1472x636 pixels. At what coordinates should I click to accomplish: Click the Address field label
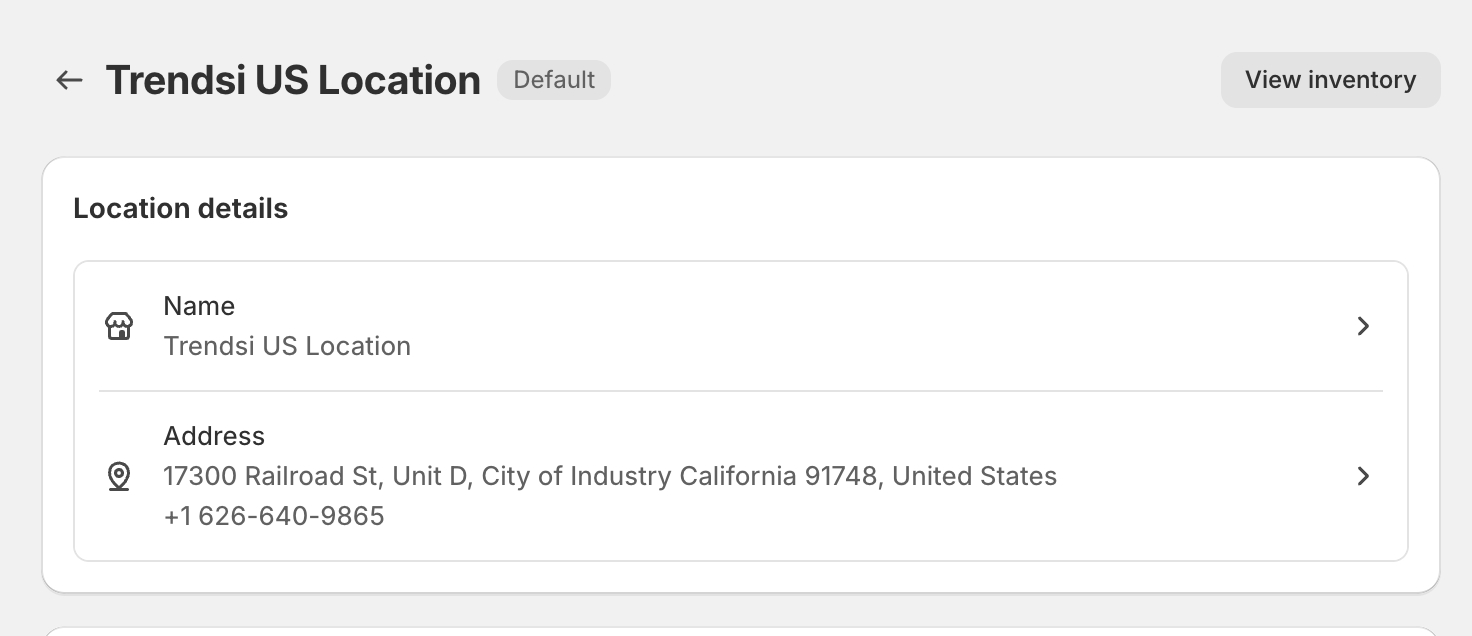(x=214, y=436)
